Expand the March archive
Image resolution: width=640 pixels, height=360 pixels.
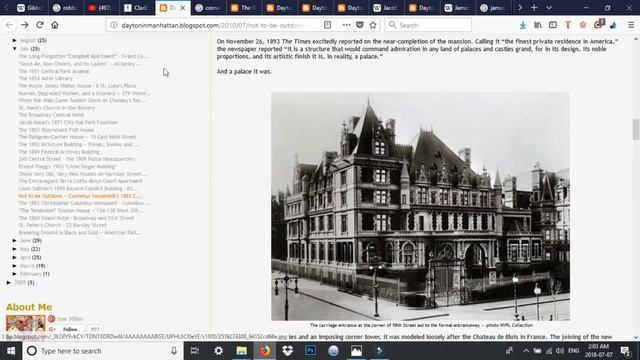tap(15, 266)
